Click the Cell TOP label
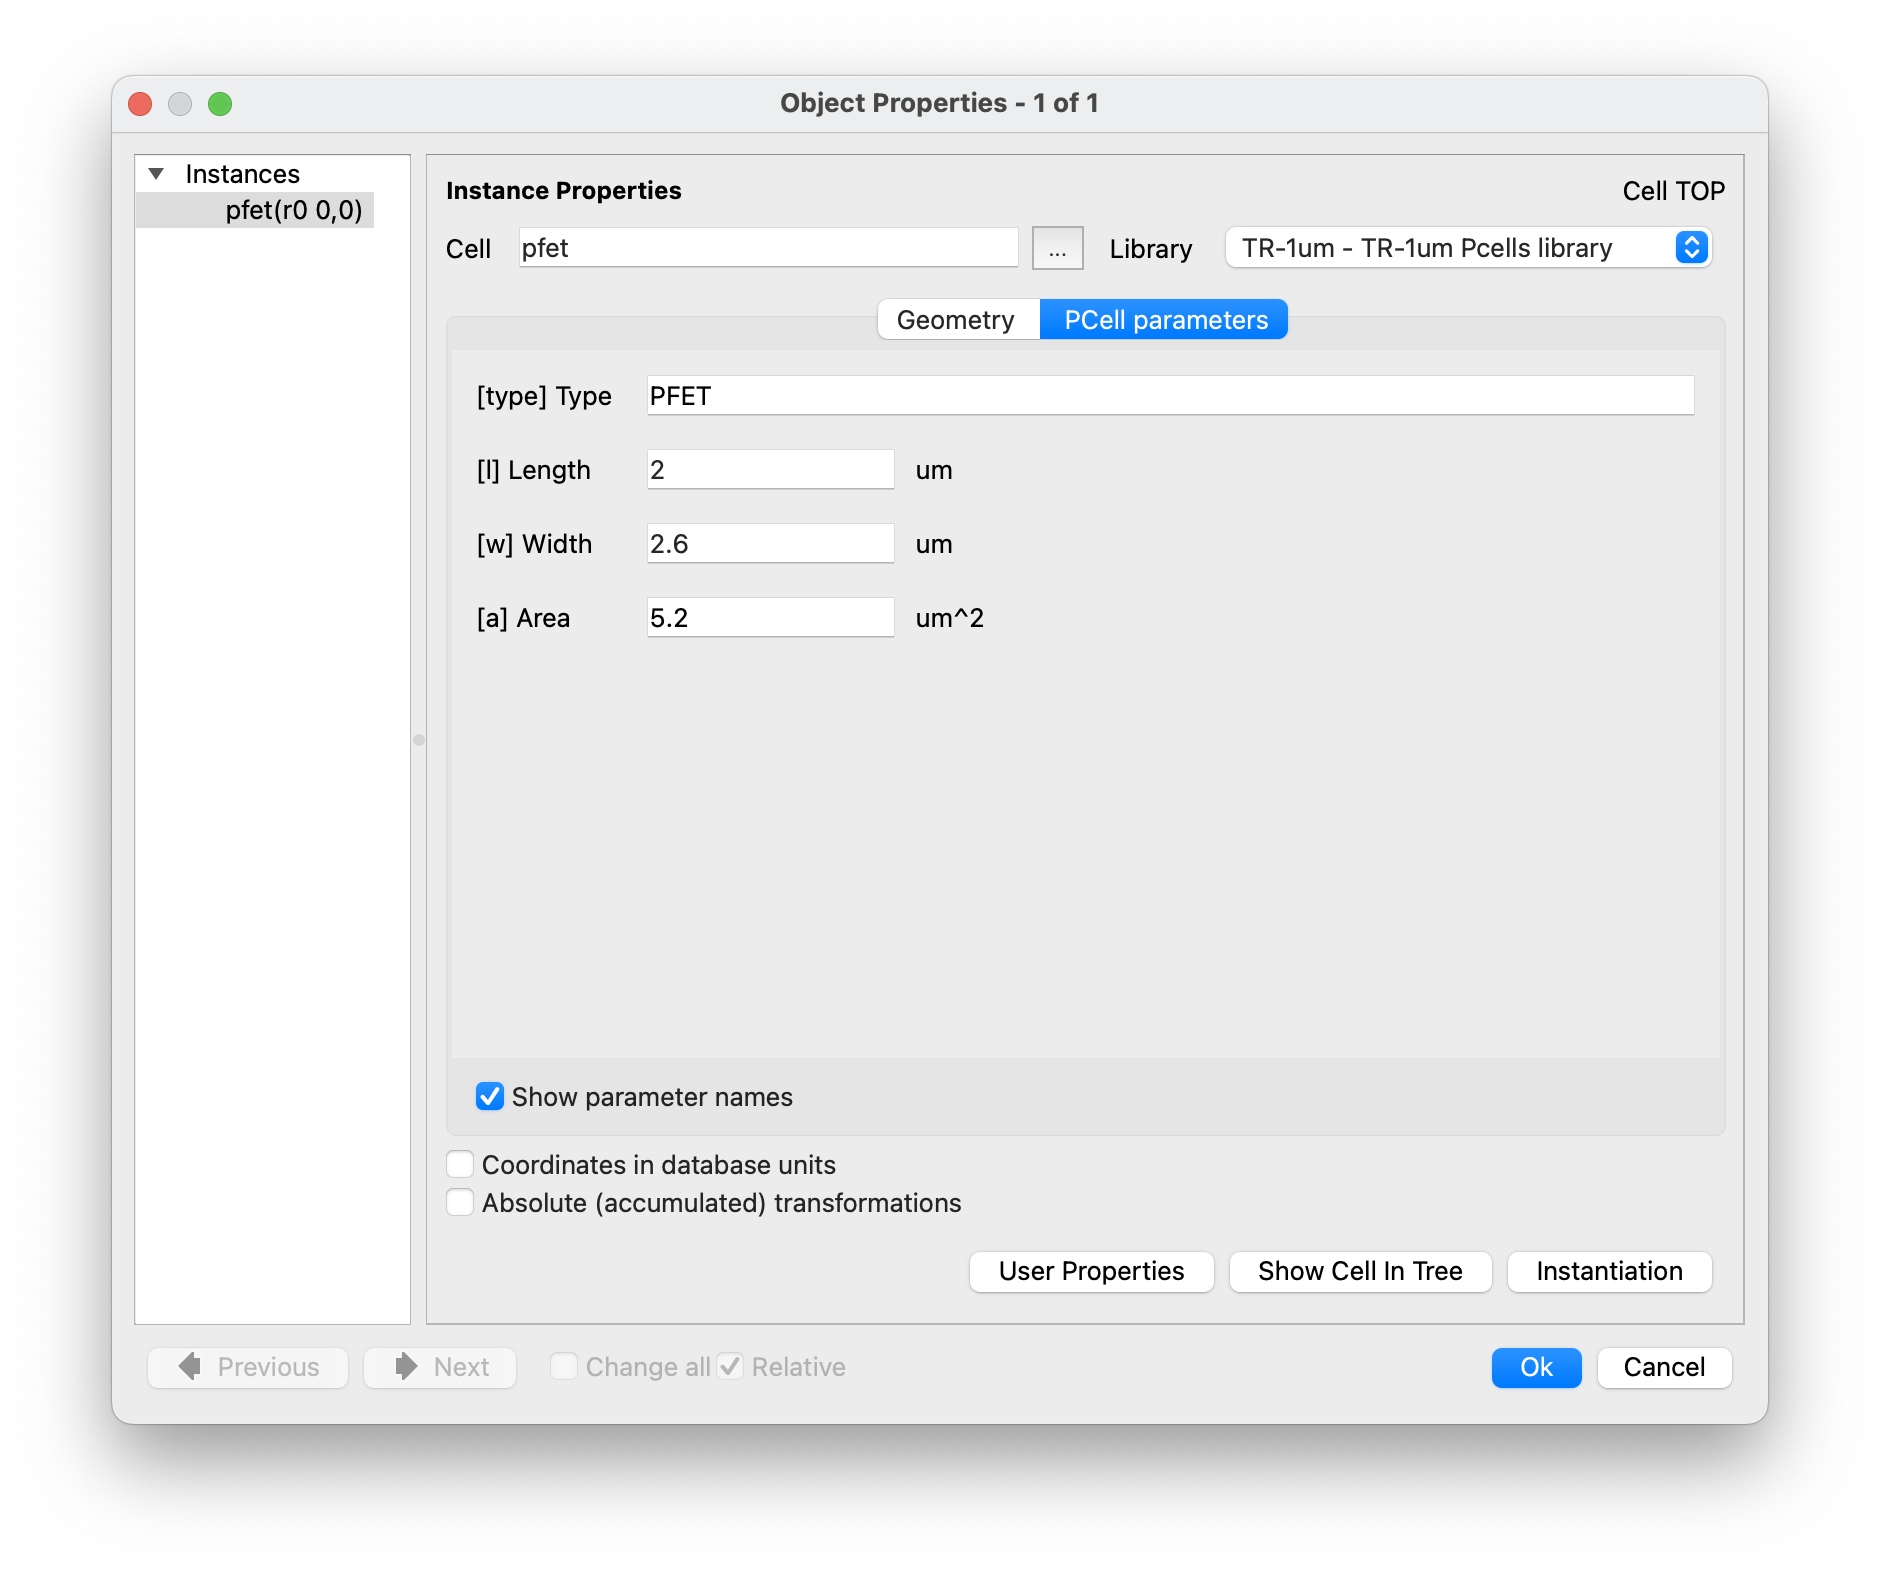 pyautogui.click(x=1673, y=191)
